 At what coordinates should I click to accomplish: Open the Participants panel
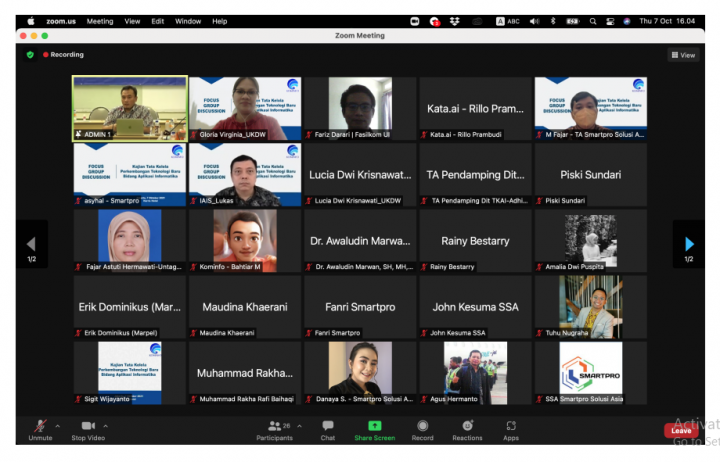[x=274, y=427]
